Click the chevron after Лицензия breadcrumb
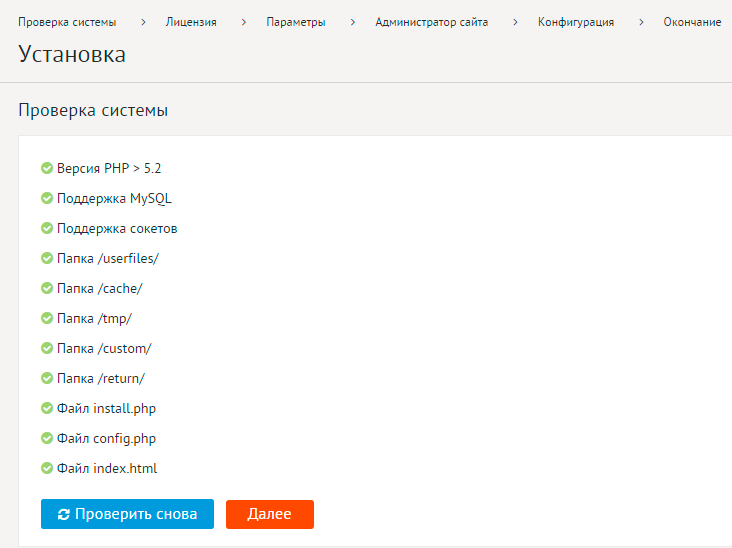The image size is (732, 548). (244, 22)
